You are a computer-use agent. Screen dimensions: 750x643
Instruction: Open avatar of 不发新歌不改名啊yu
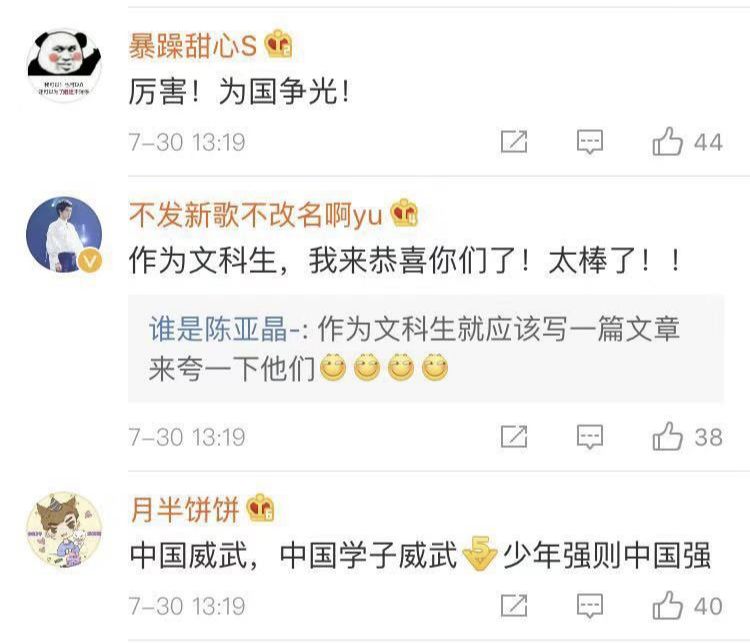tap(64, 235)
